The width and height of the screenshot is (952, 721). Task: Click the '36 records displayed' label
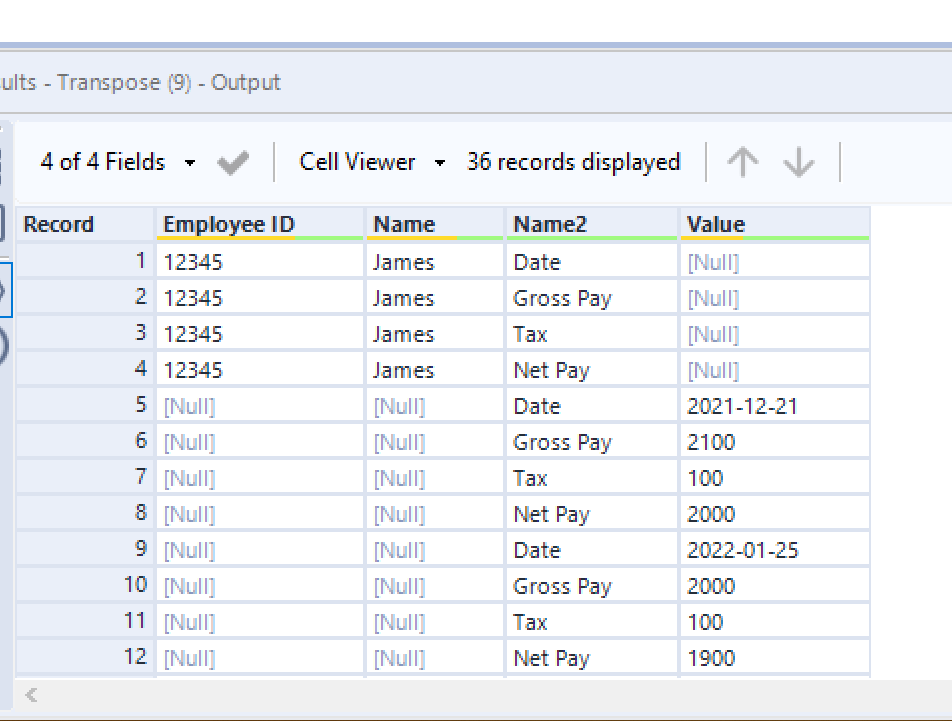pyautogui.click(x=574, y=162)
